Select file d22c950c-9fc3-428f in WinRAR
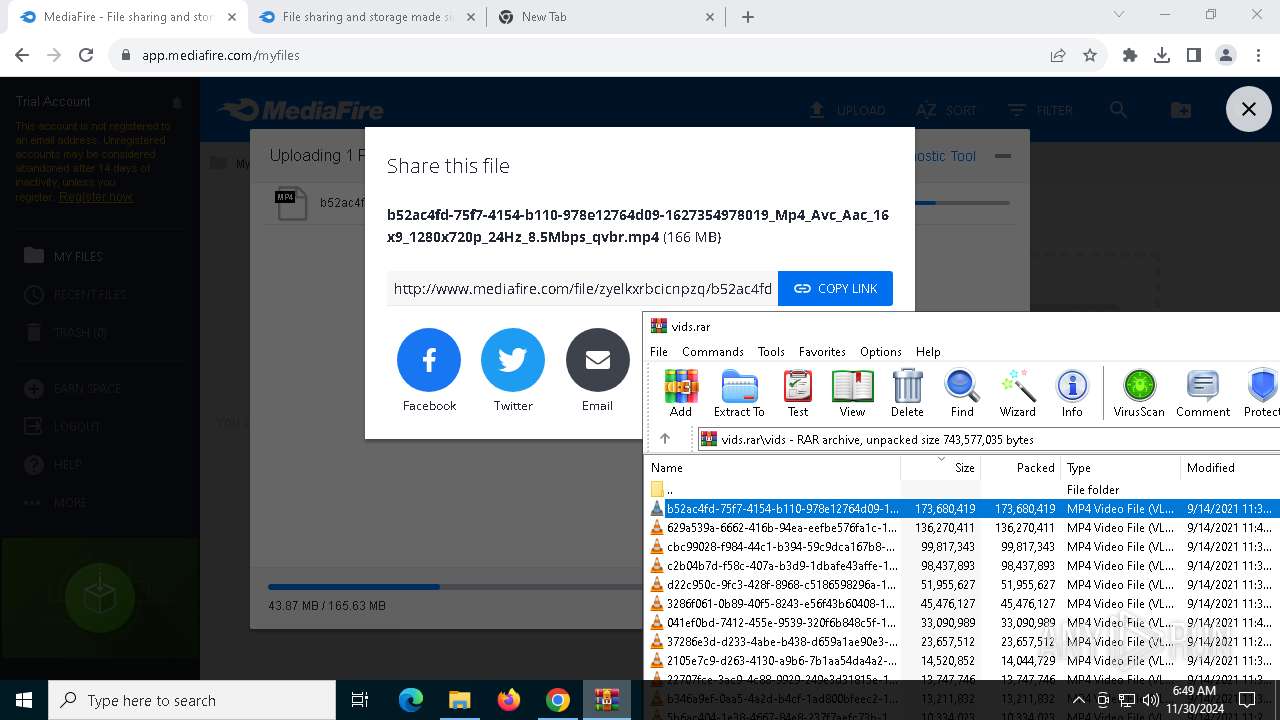Image resolution: width=1280 pixels, height=720 pixels. (962, 585)
